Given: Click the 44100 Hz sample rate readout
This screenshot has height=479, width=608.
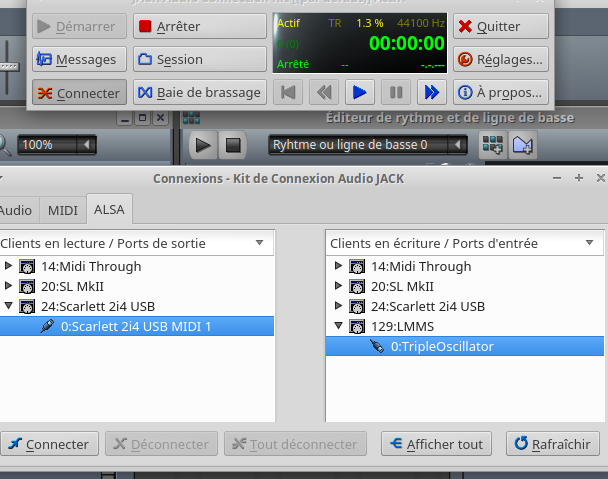Looking at the screenshot, I should click(x=421, y=23).
